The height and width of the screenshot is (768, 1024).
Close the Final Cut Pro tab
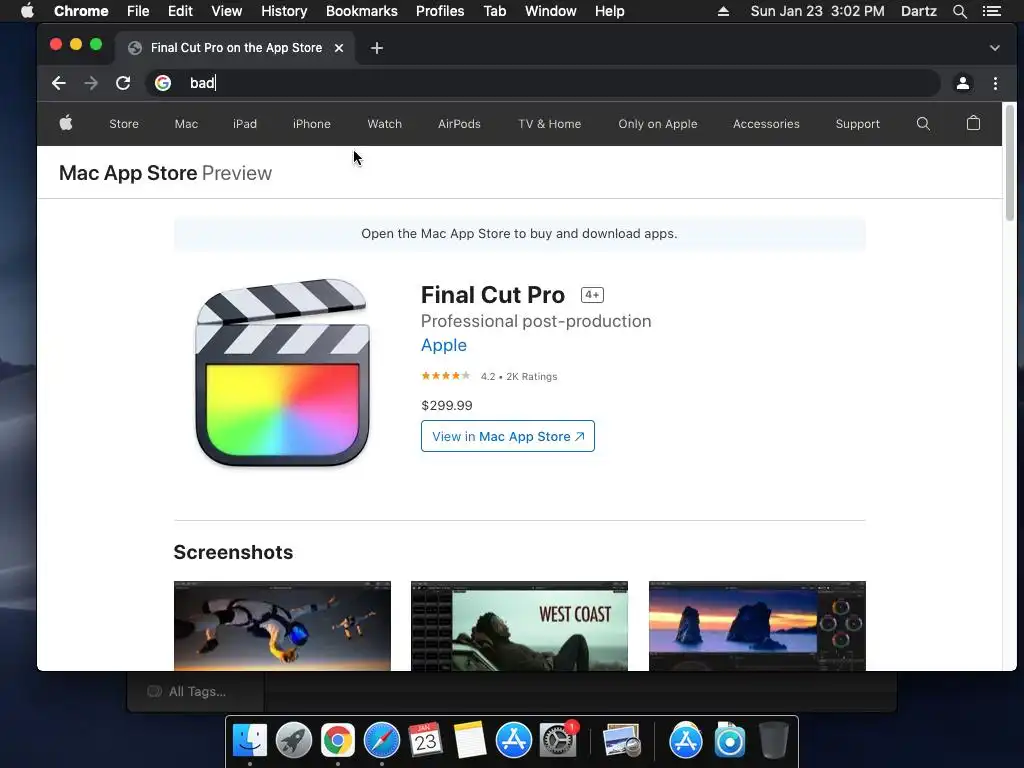click(338, 48)
